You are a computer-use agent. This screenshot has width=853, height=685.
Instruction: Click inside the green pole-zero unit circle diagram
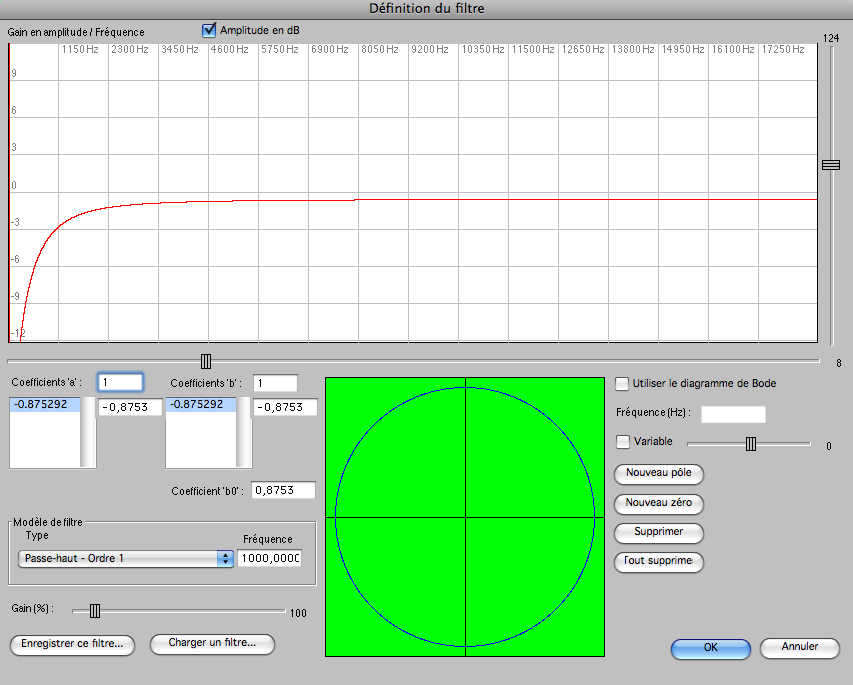[465, 517]
